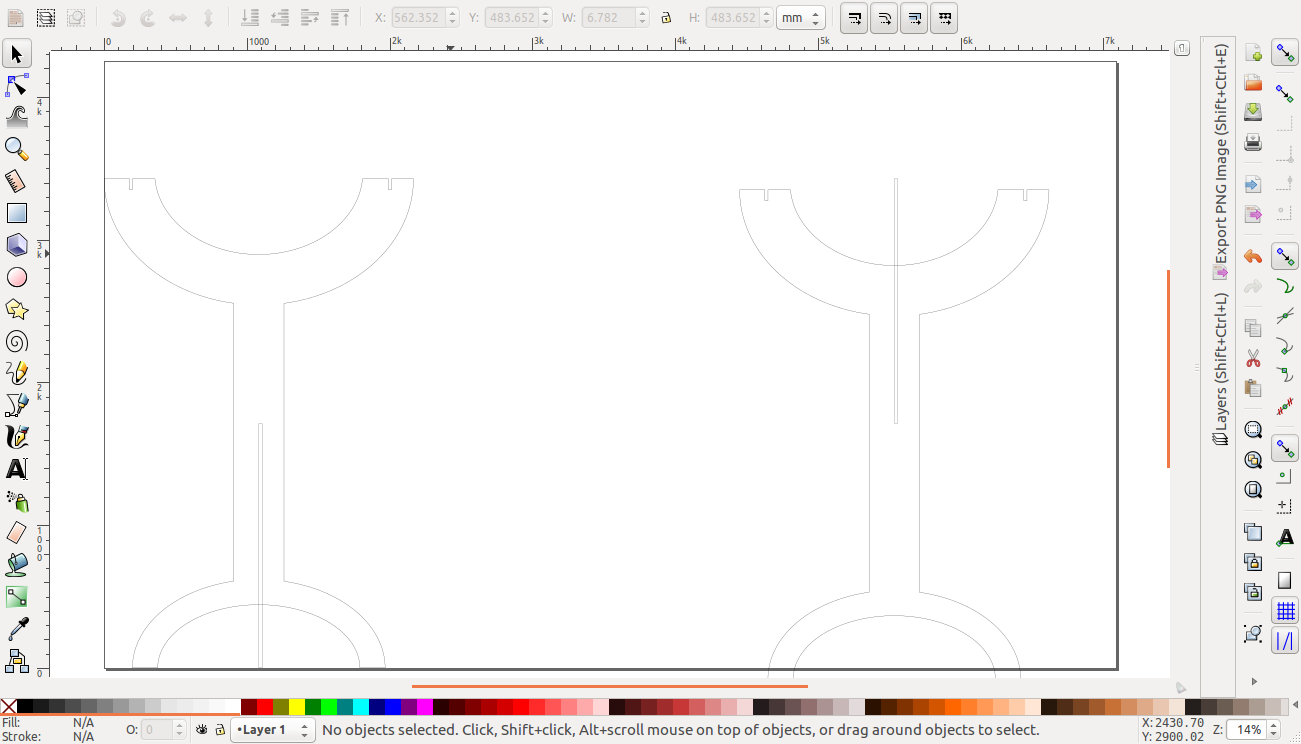Click the horizontal canvas scrollbar

609,686
